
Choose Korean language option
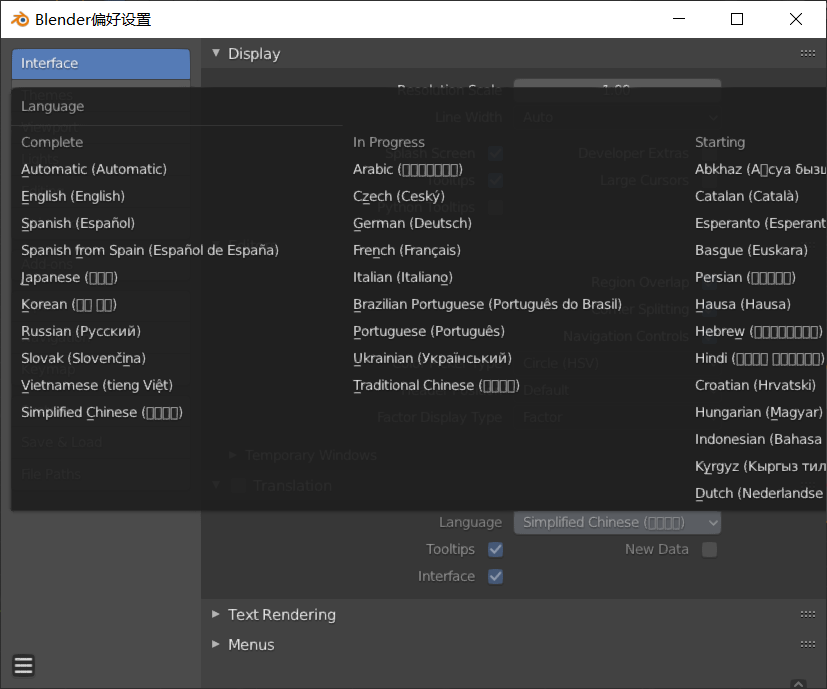[69, 304]
